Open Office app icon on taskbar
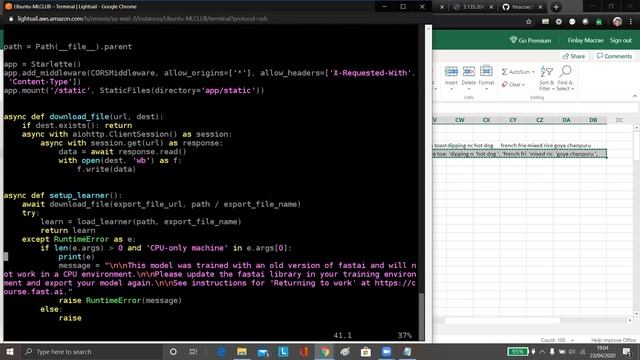The image size is (640, 360). coord(304,351)
